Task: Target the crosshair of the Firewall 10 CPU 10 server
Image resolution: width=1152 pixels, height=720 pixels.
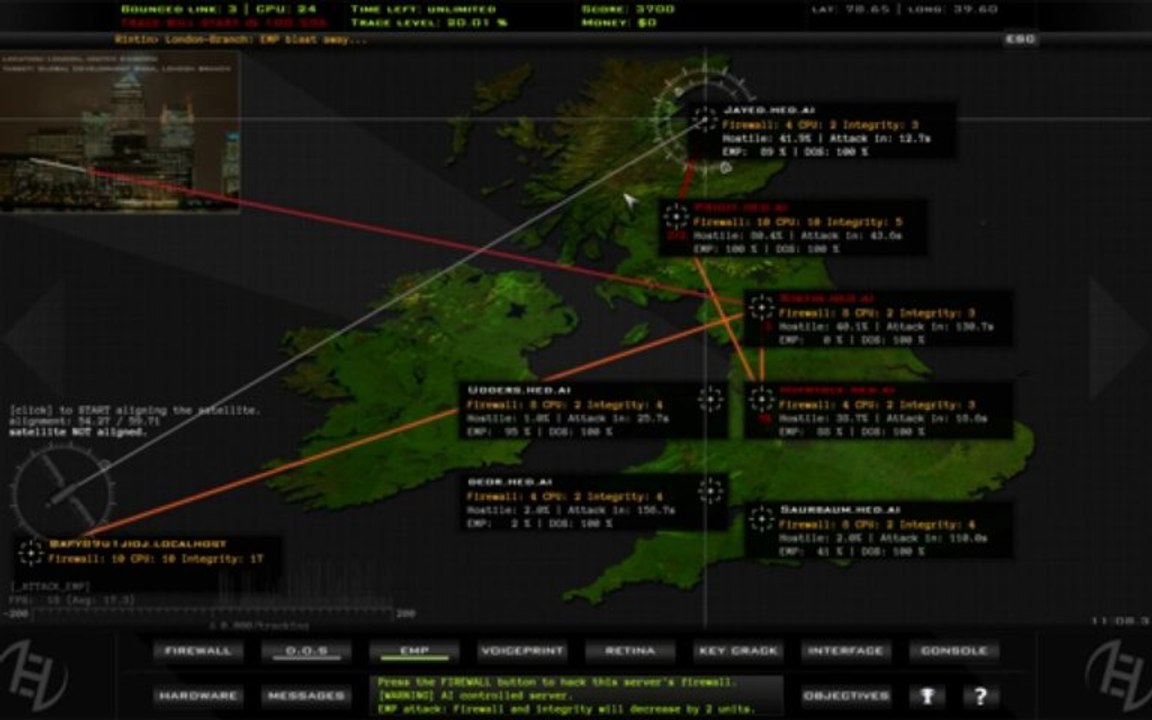Action: coord(676,216)
